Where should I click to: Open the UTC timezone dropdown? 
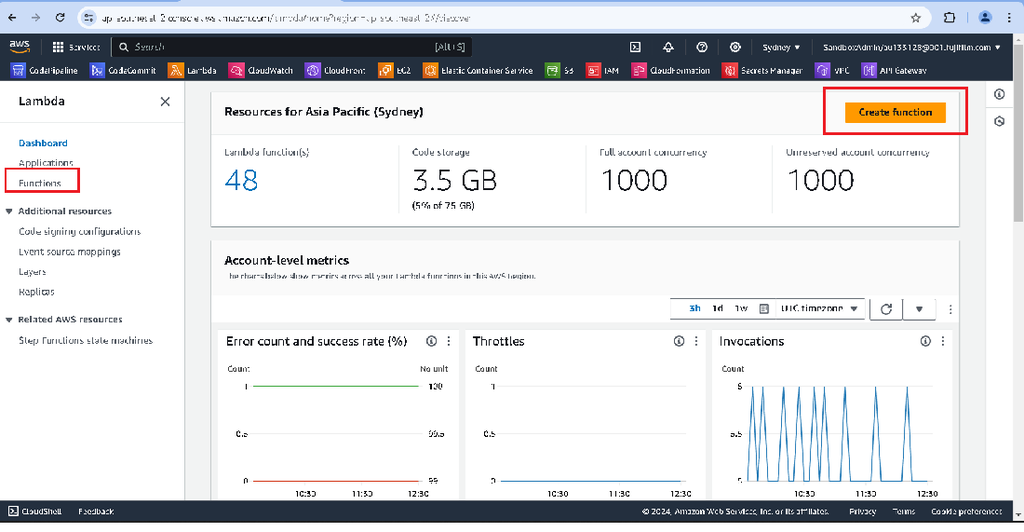pos(820,309)
